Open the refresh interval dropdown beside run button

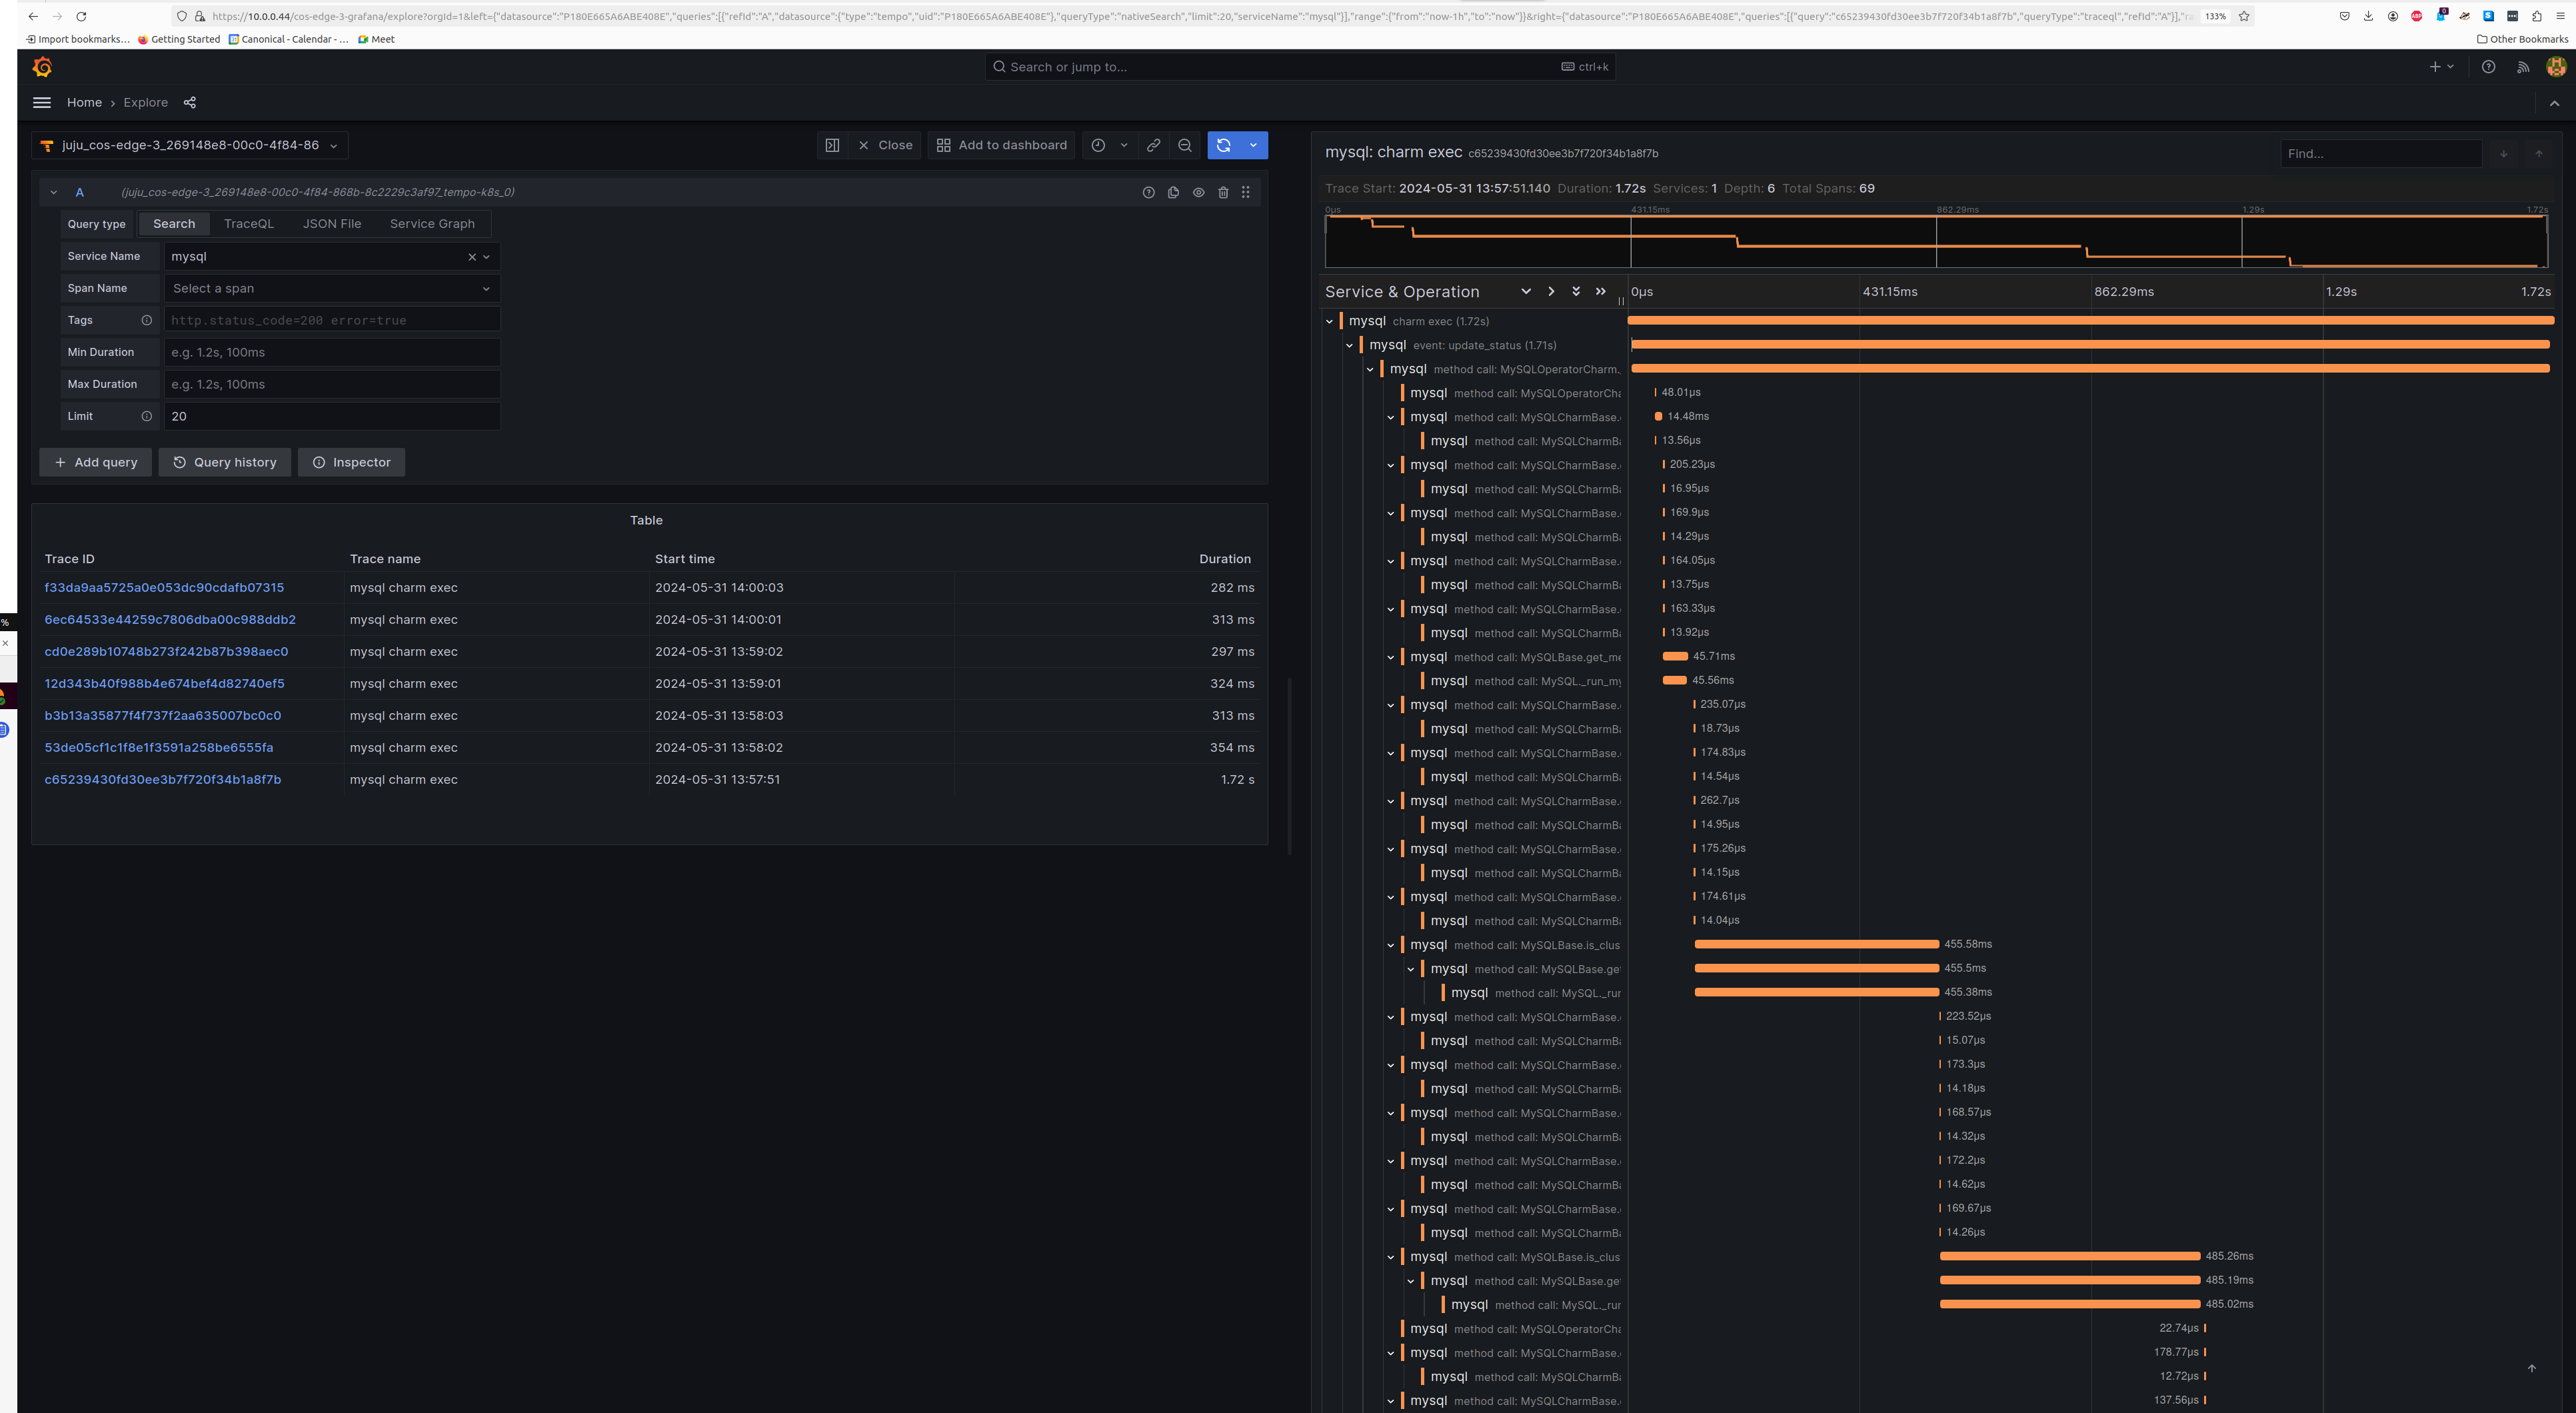click(x=1253, y=145)
